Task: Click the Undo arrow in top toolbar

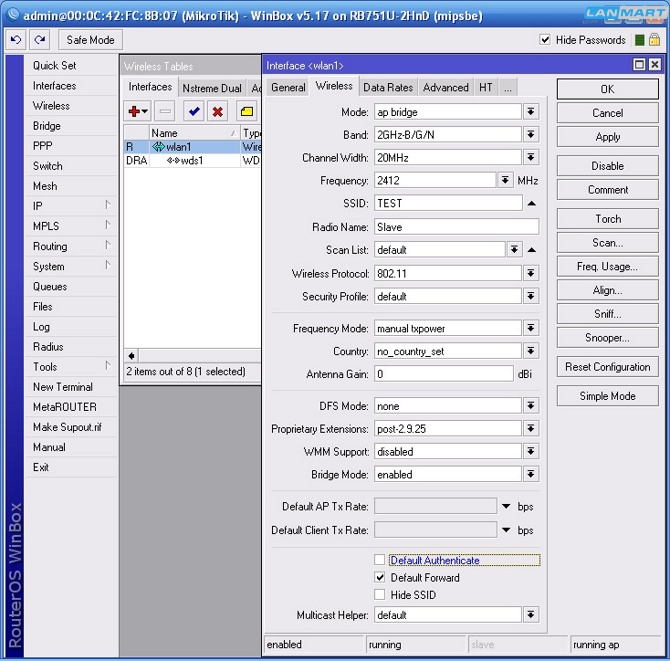Action: click(15, 40)
